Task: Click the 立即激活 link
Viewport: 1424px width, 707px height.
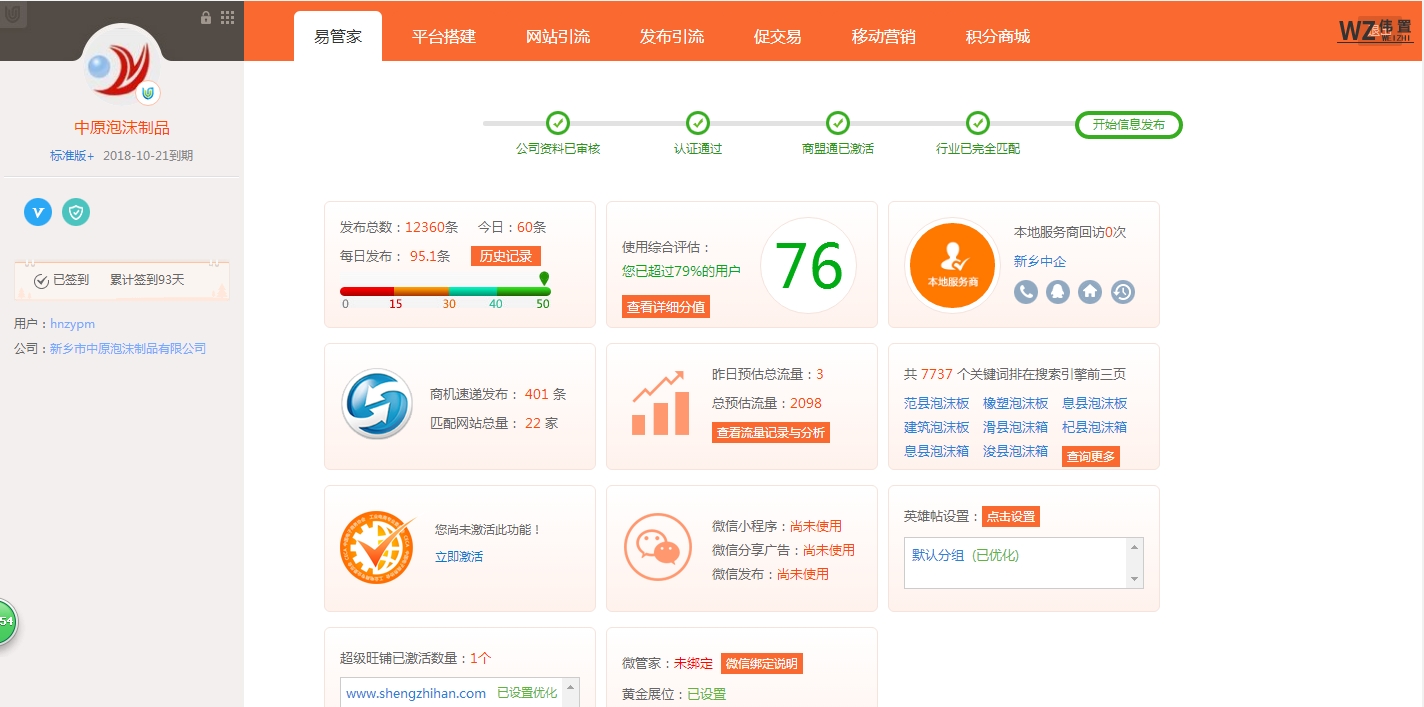Action: (x=459, y=556)
